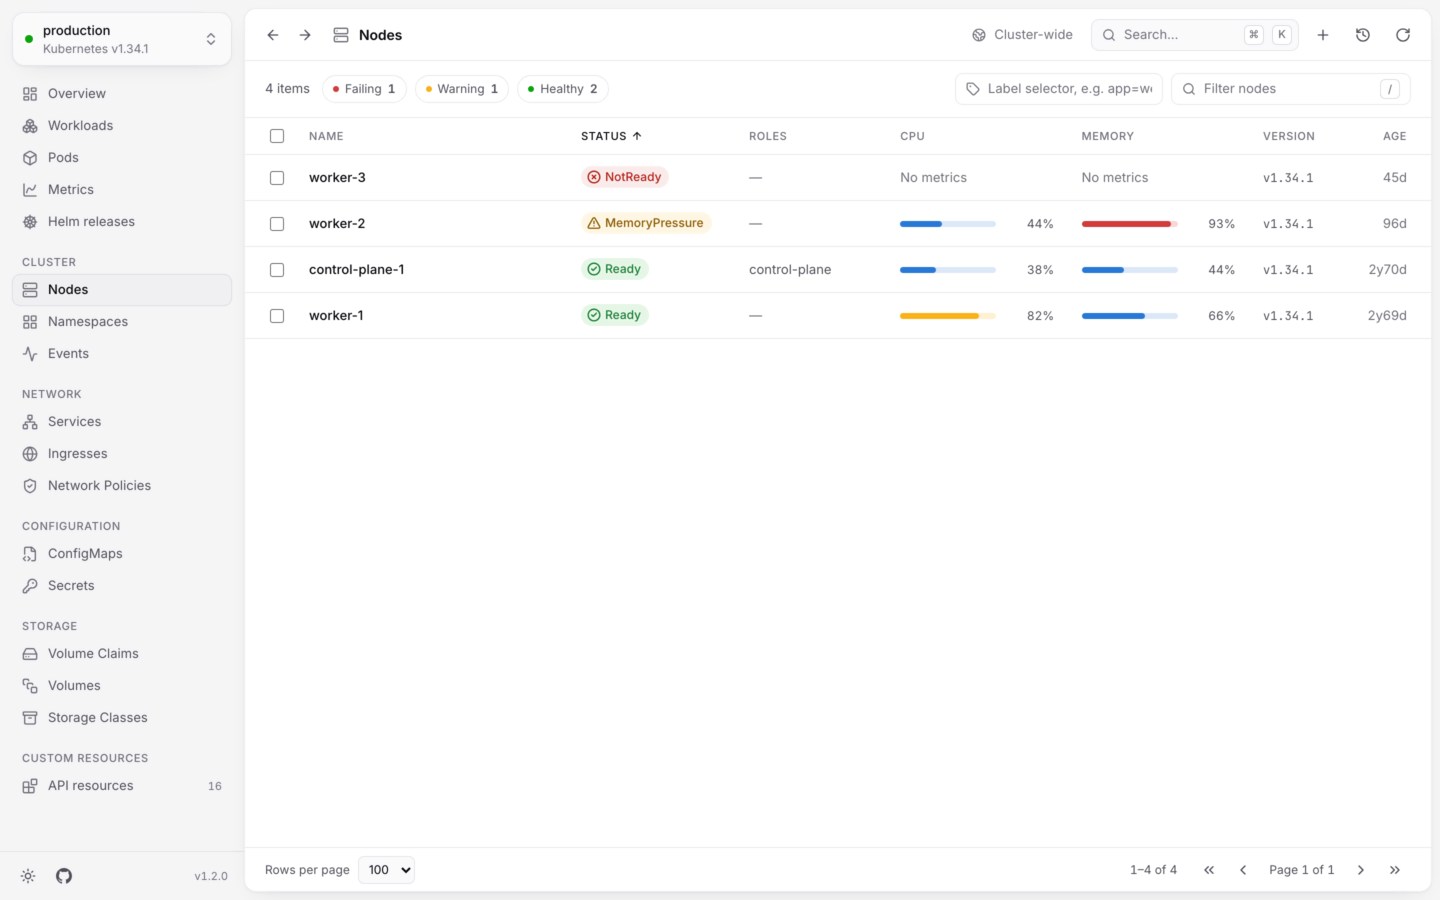Go to the next page

pyautogui.click(x=1361, y=870)
